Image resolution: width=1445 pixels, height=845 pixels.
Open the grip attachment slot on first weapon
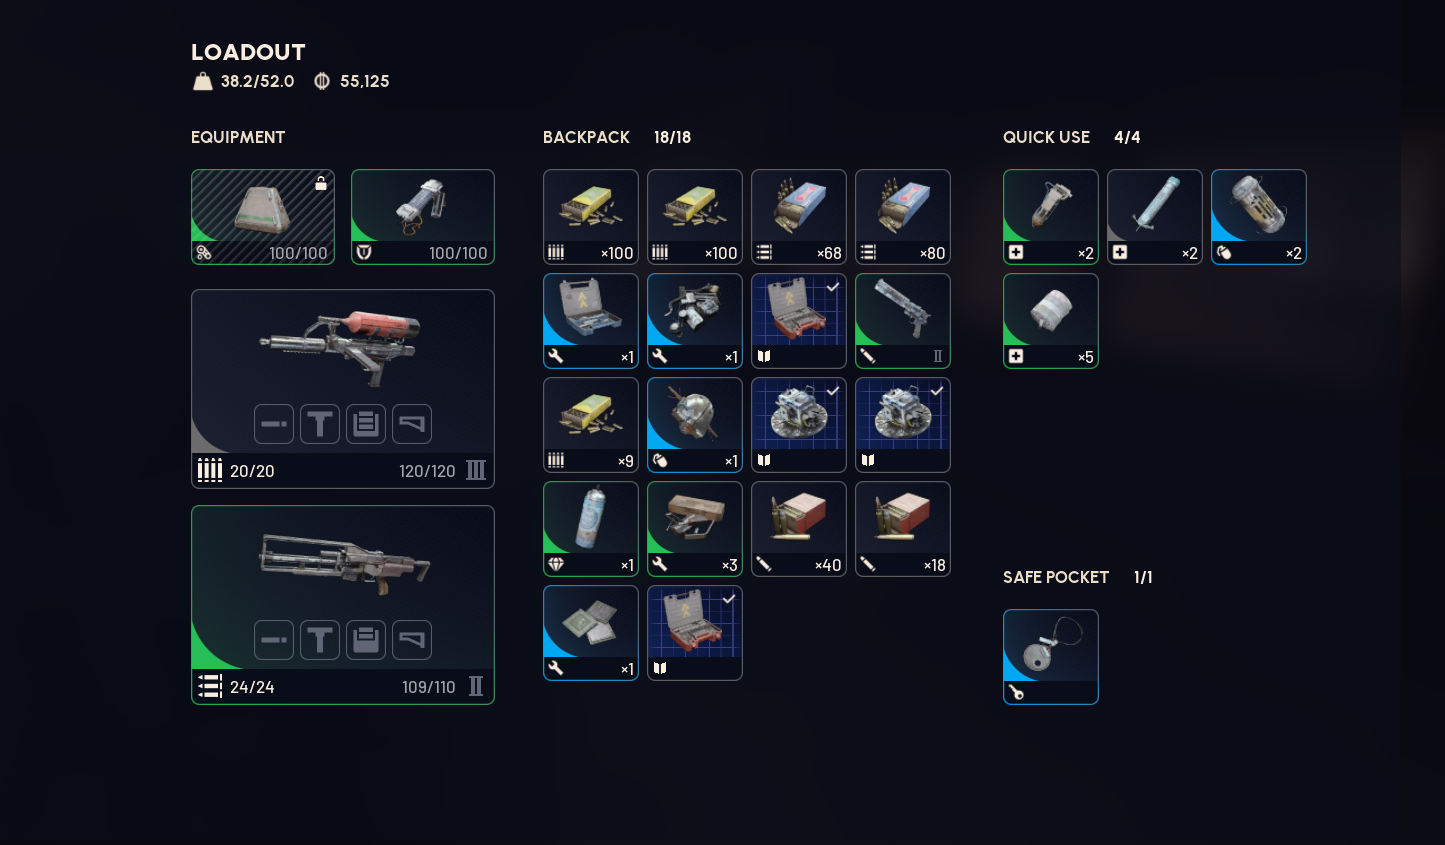320,424
